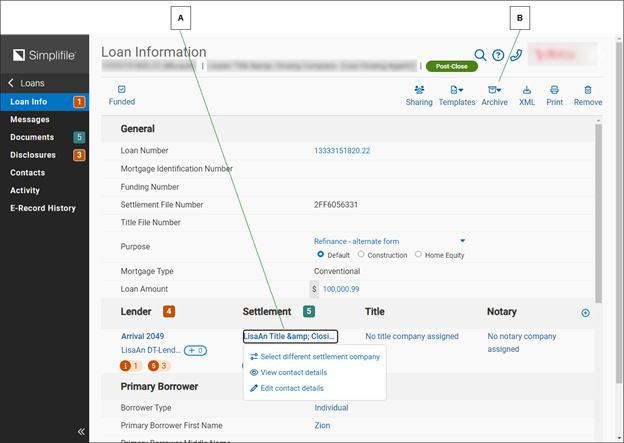This screenshot has width=624, height=443.
Task: Click the Simplifile logo
Action: tap(44, 55)
